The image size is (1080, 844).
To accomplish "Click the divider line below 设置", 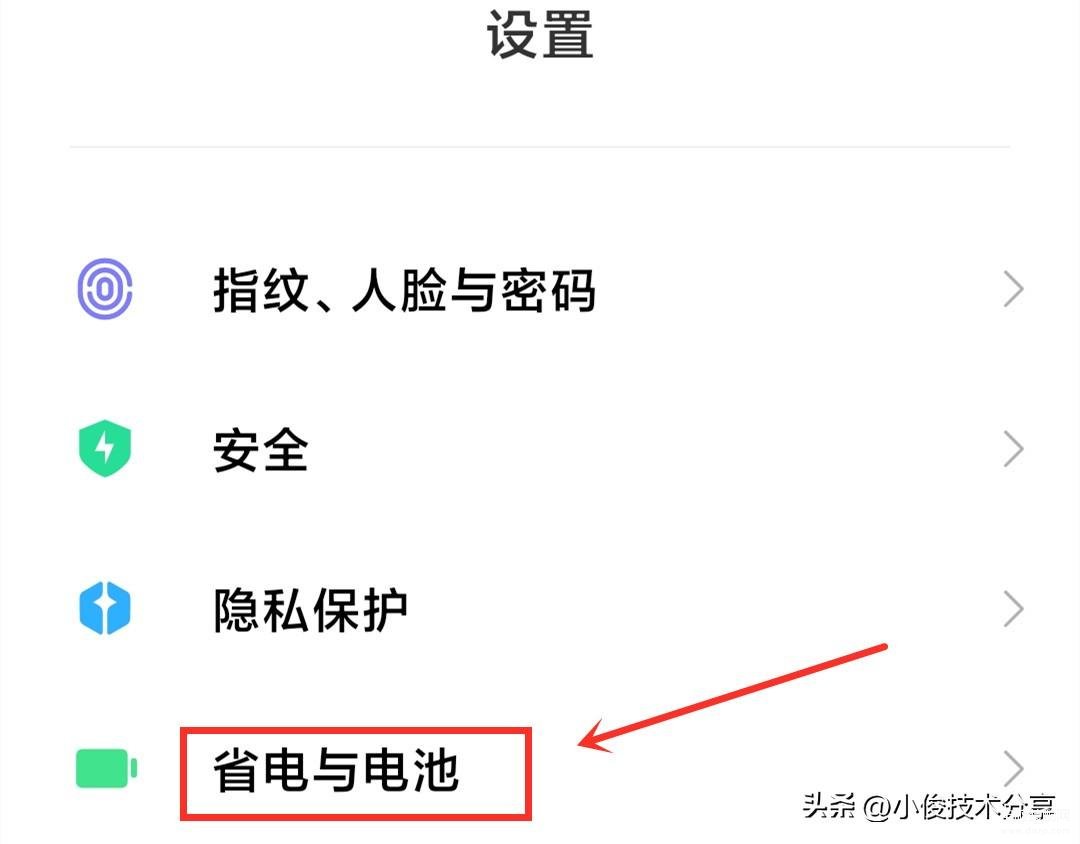I will click(540, 147).
